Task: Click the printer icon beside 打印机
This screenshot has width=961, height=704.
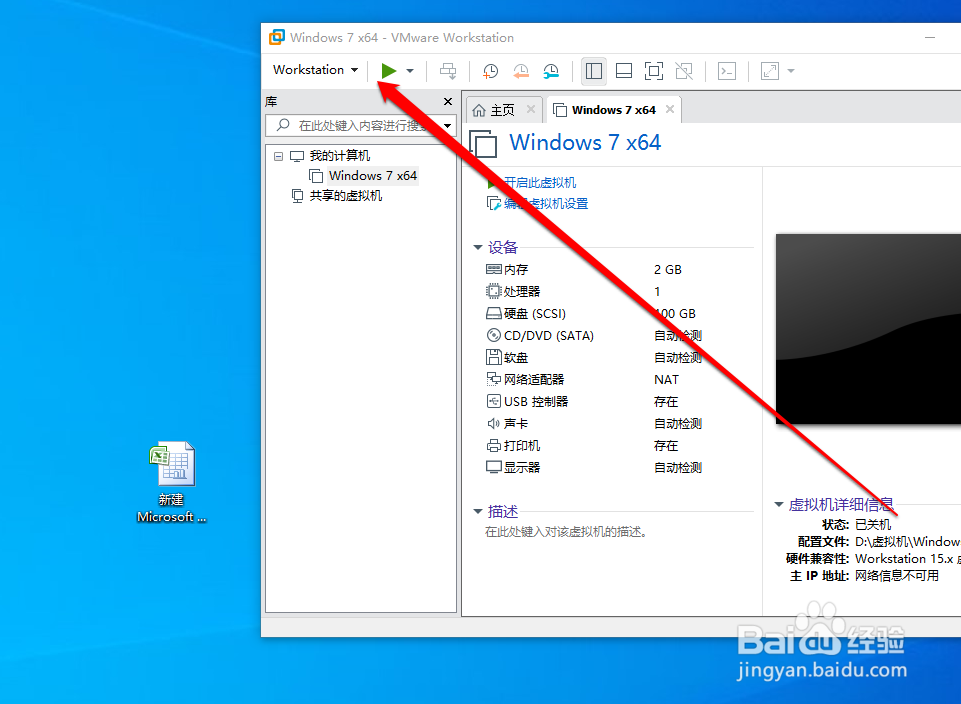Action: 493,445
